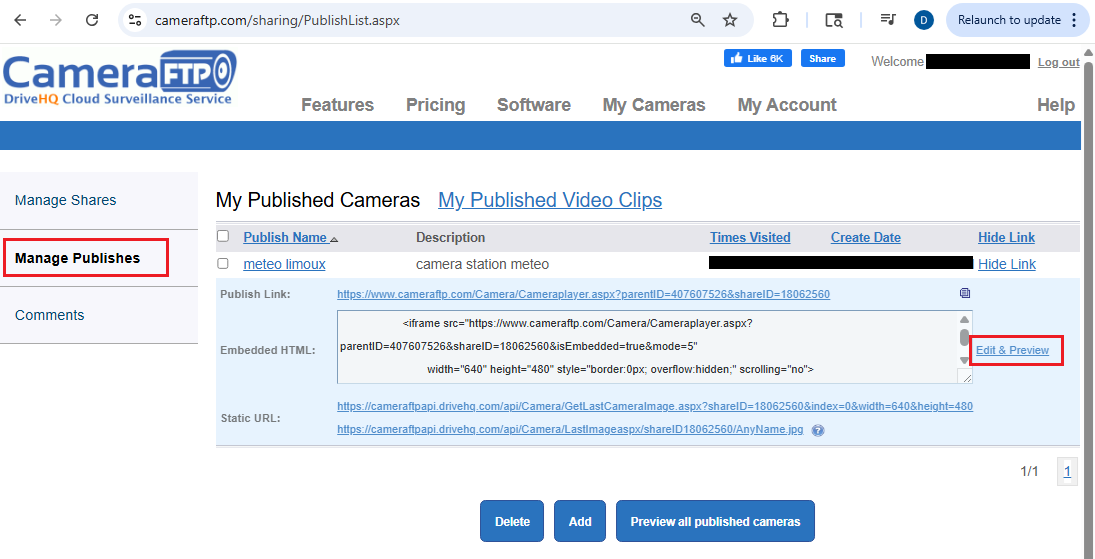The height and width of the screenshot is (559, 1095).
Task: Open the Chrome three-dot menu
Action: click(1074, 20)
